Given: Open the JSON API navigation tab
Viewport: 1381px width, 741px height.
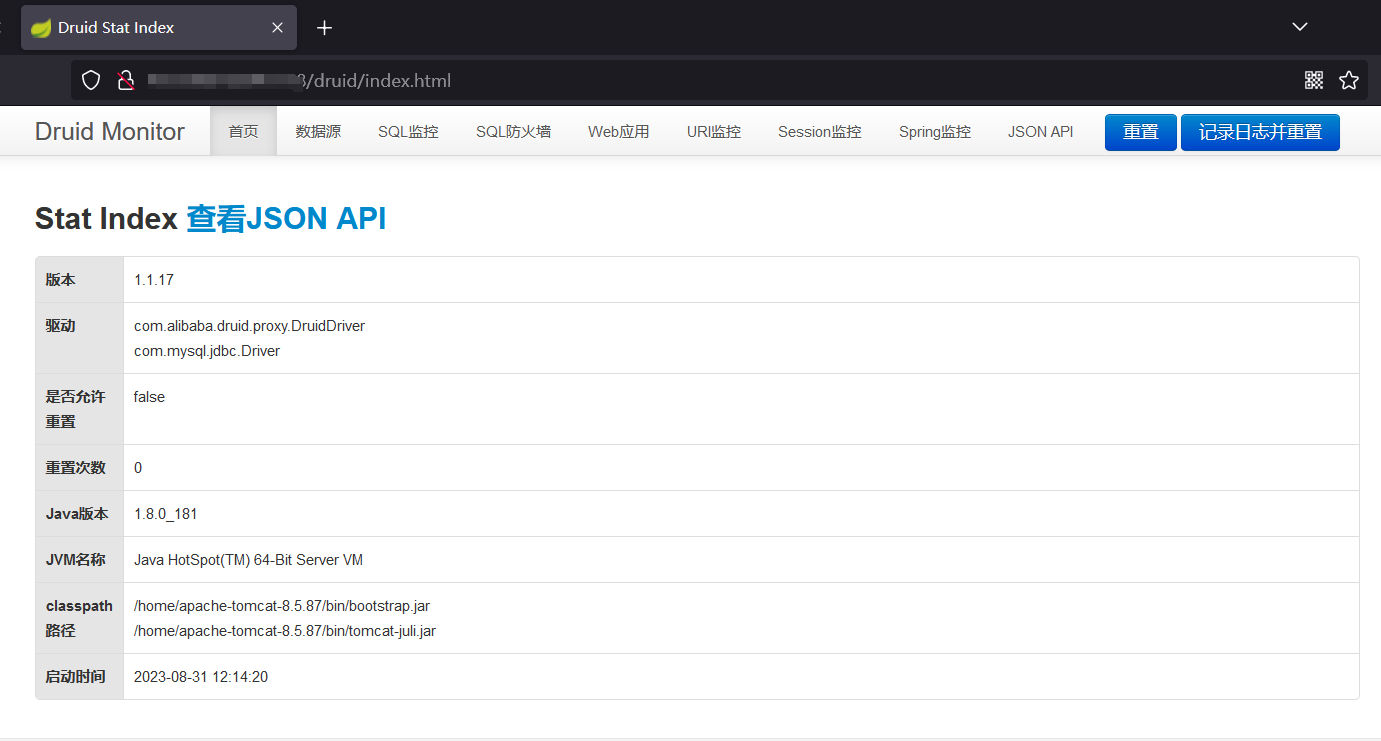Looking at the screenshot, I should pyautogui.click(x=1040, y=131).
